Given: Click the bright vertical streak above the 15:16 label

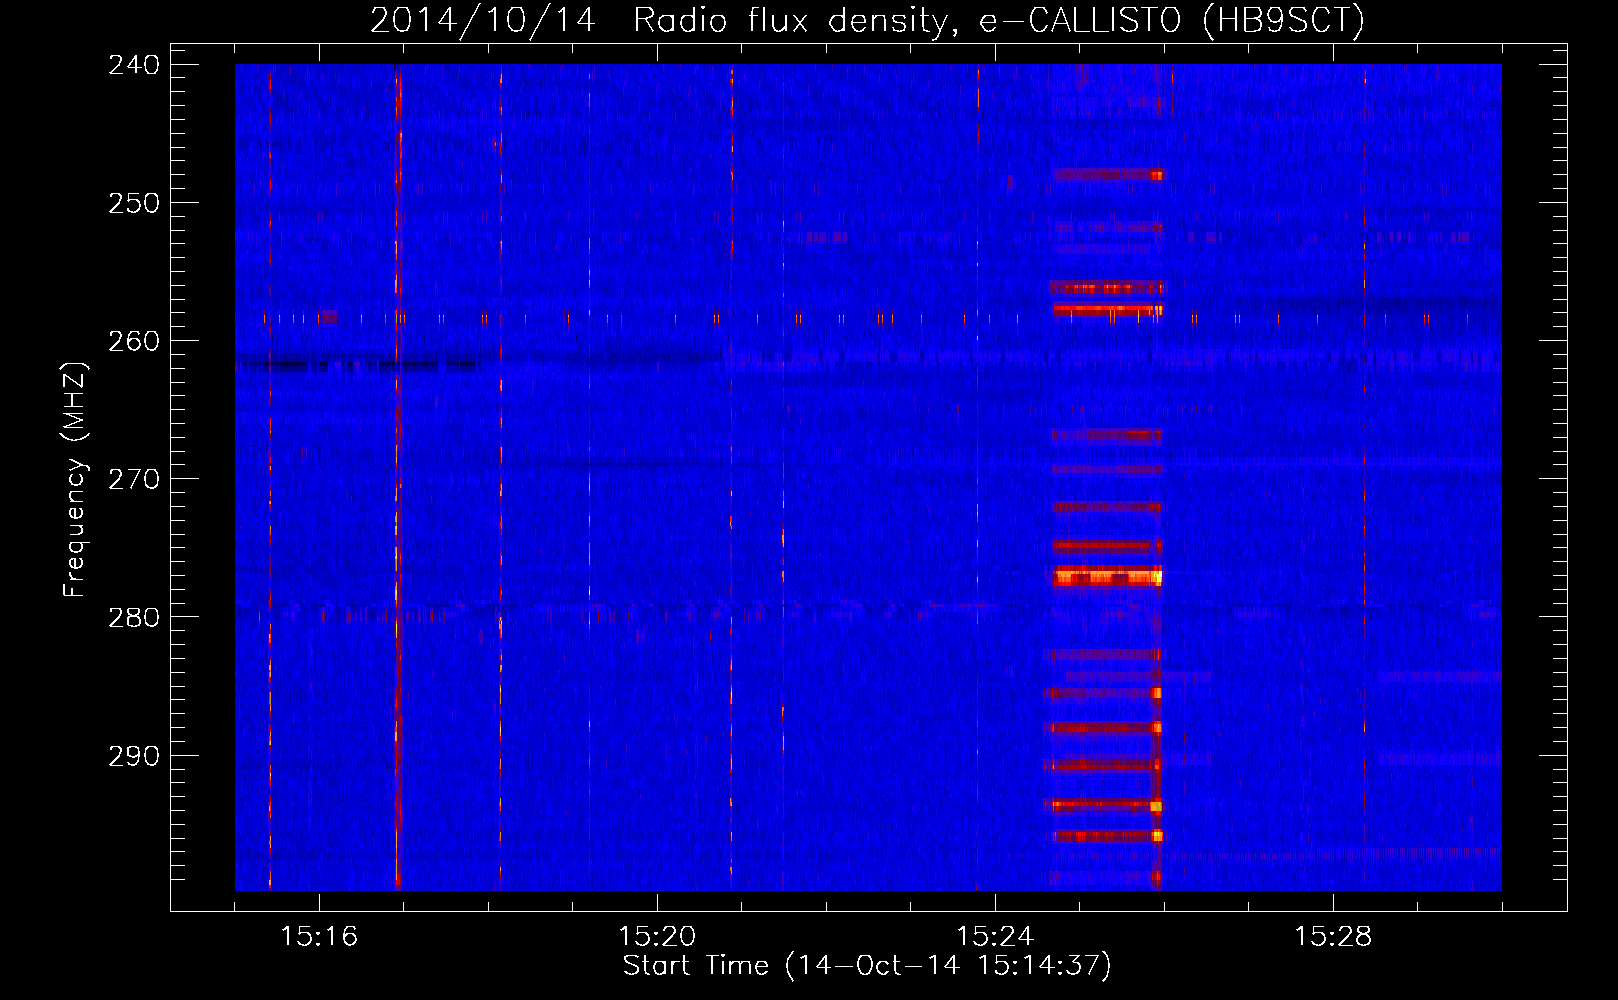Looking at the screenshot, I should point(398,477).
